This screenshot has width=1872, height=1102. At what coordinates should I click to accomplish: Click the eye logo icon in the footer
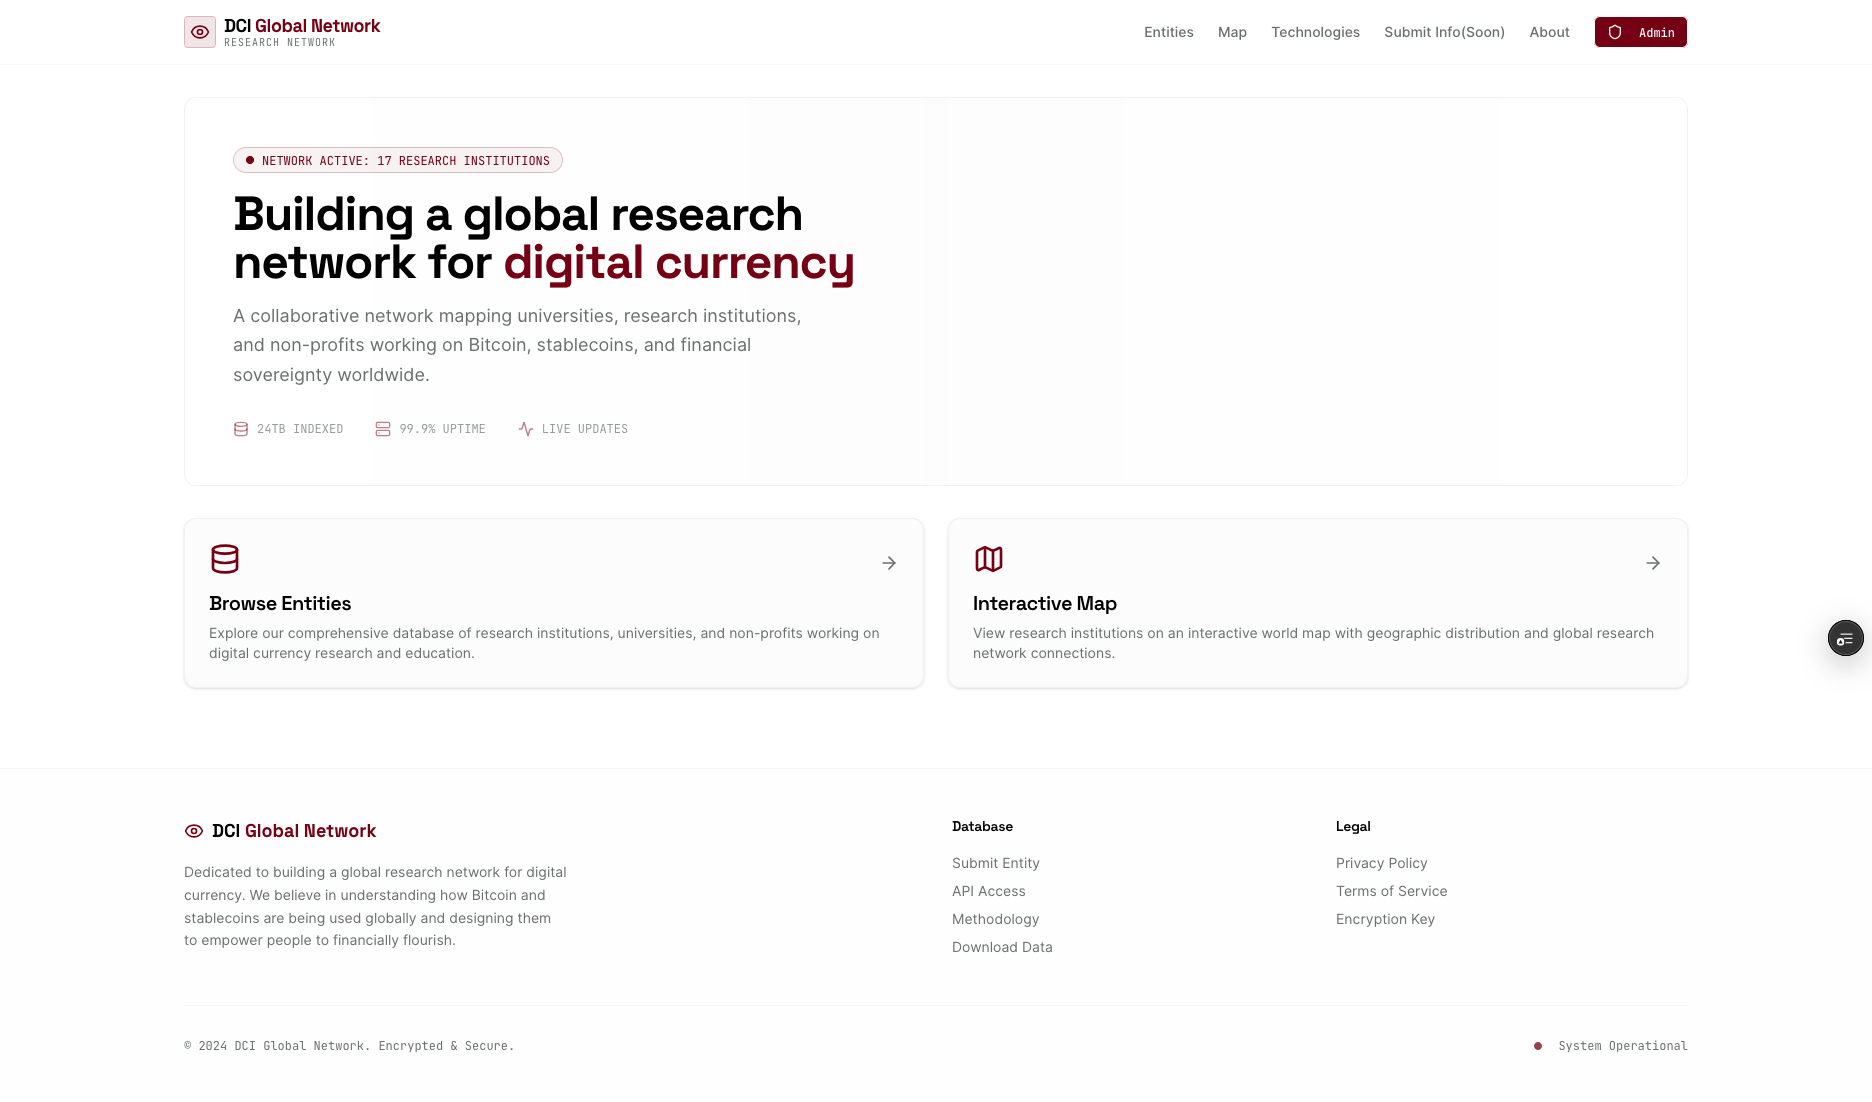(194, 831)
